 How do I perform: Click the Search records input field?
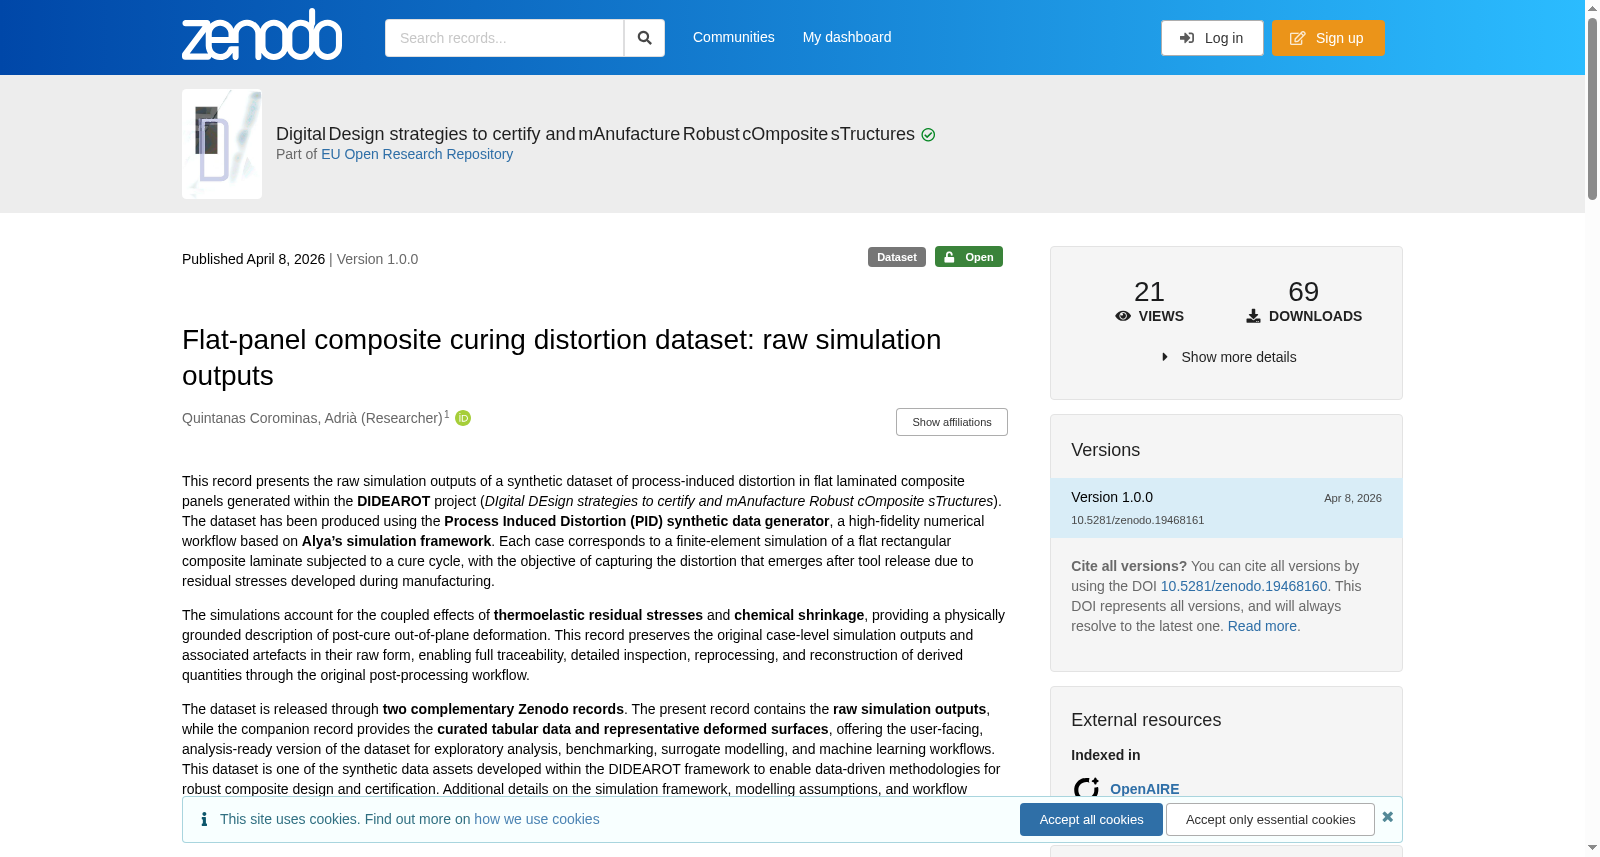coord(504,38)
